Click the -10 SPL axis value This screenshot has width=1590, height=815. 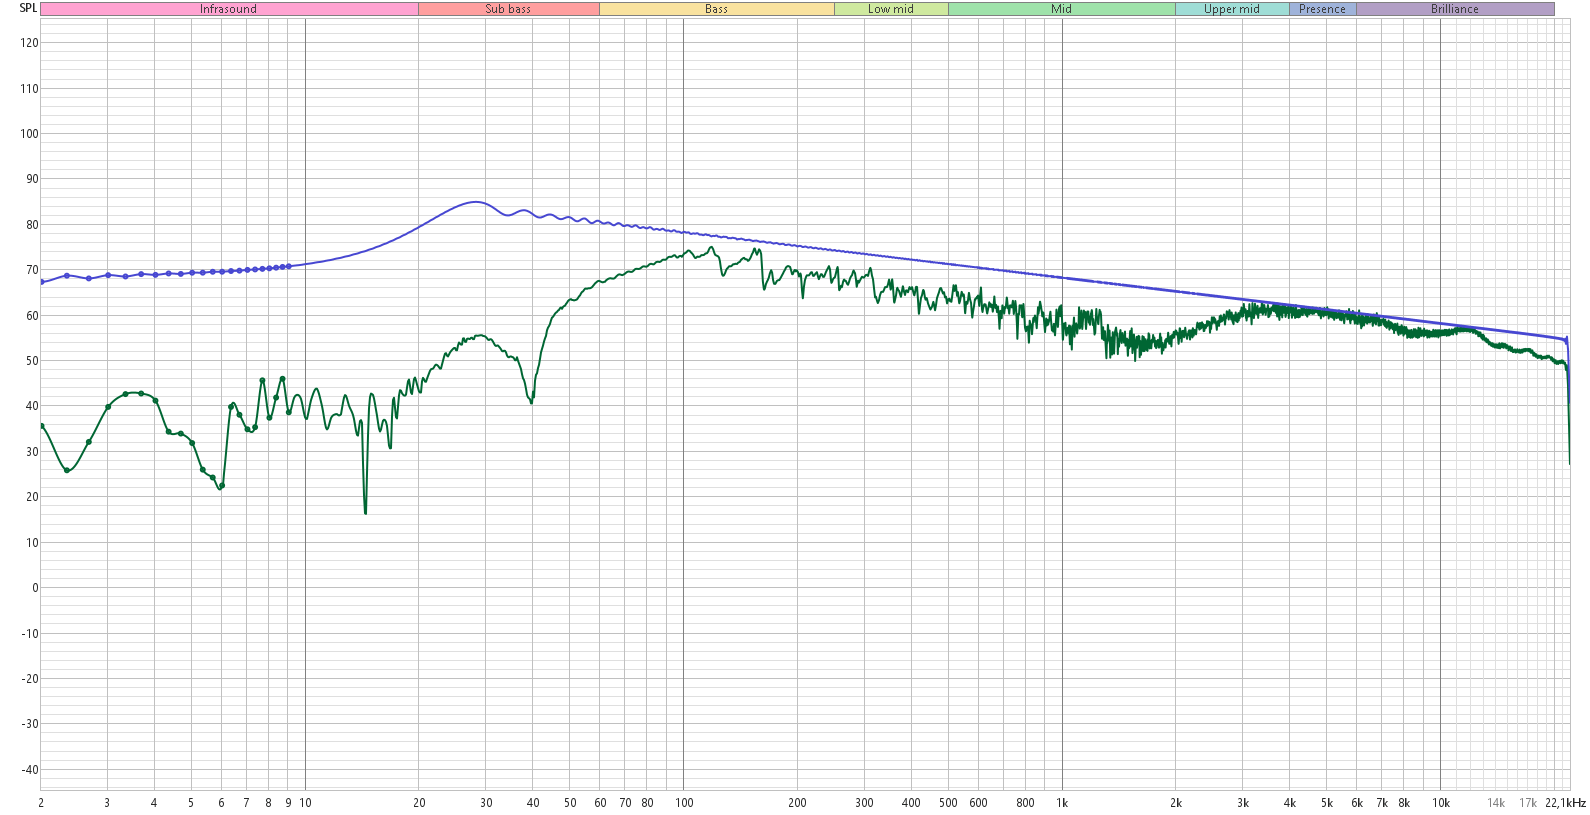coord(31,634)
